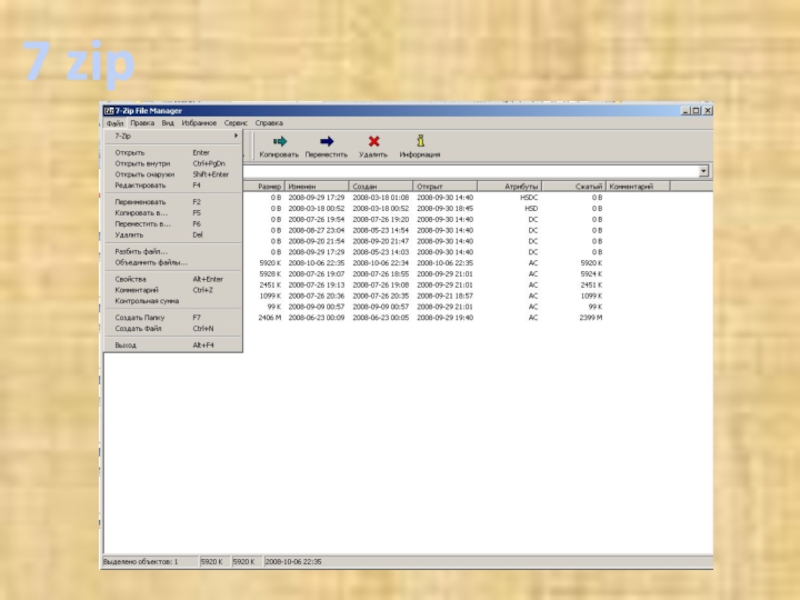Choose Открыть снаружи menu entry
Screen dimensions: 800x600
click(x=173, y=174)
